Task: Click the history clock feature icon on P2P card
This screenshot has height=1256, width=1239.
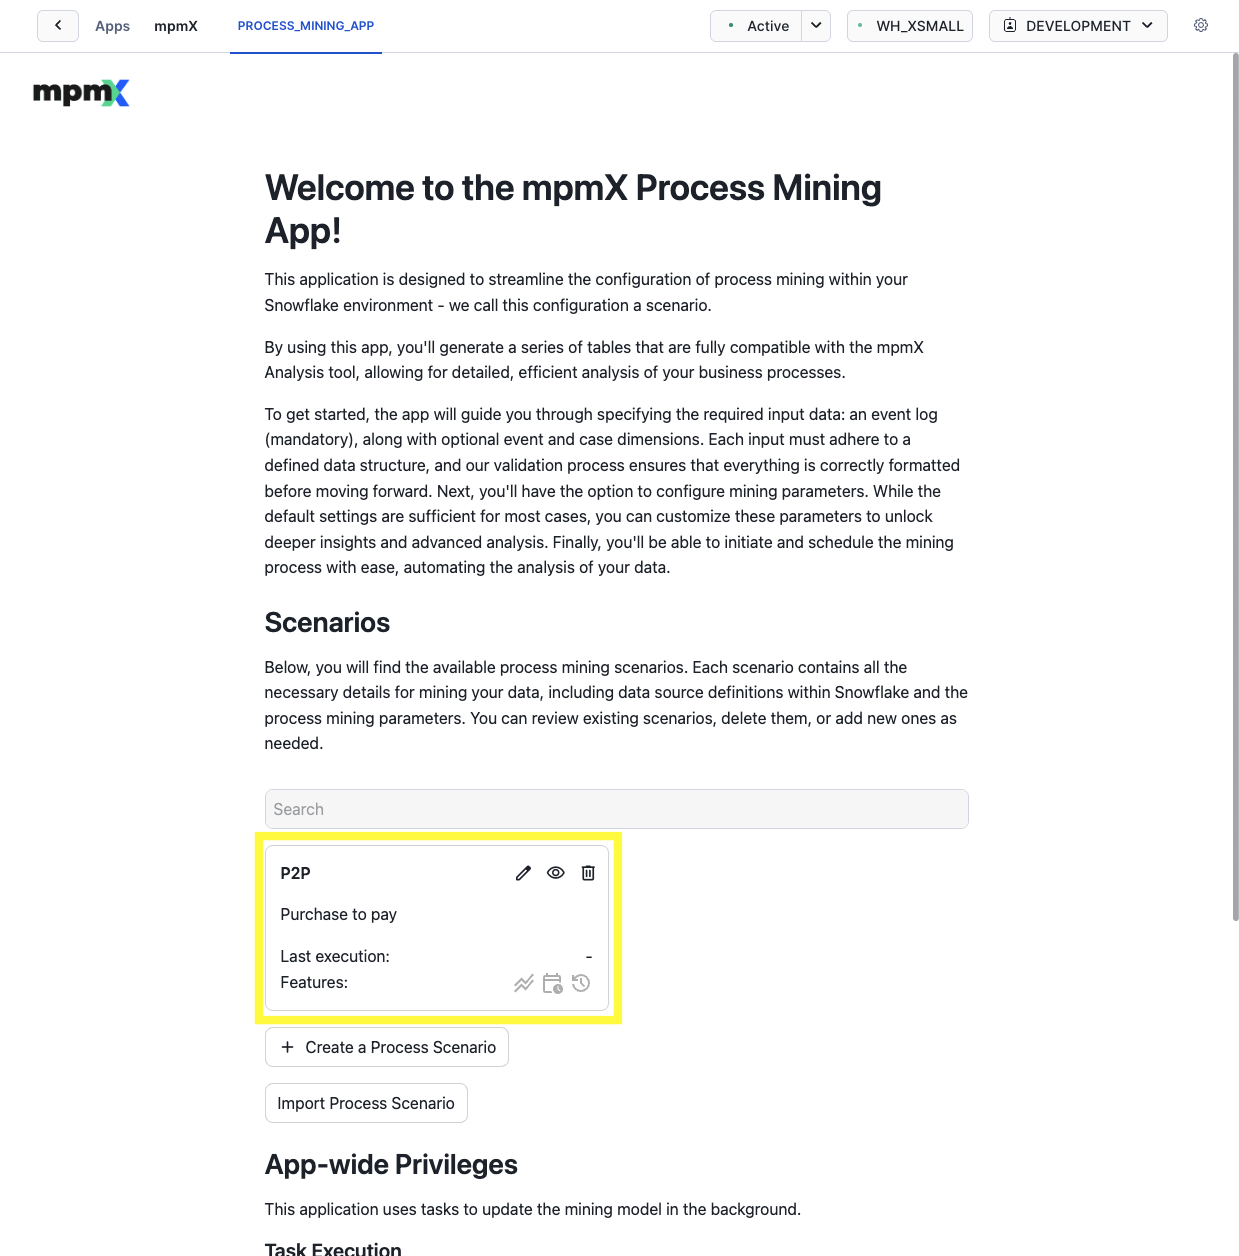Action: pyautogui.click(x=581, y=983)
